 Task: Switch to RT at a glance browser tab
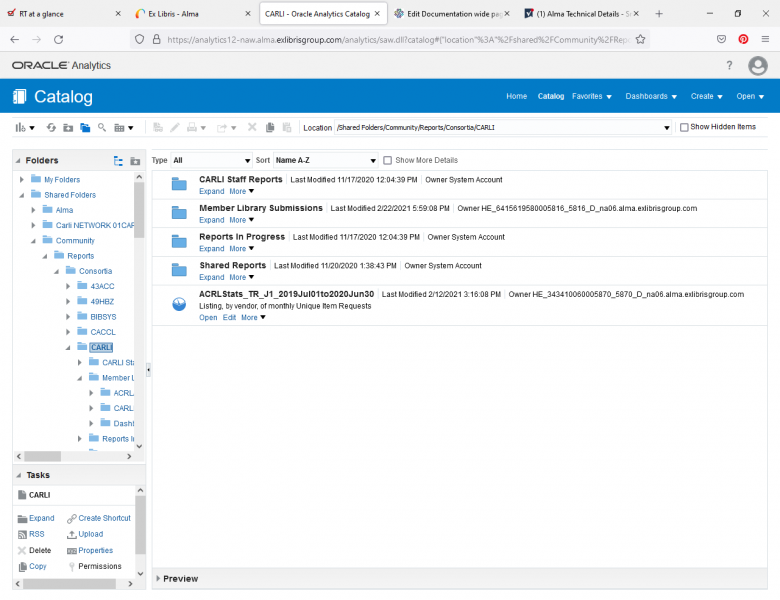point(63,14)
